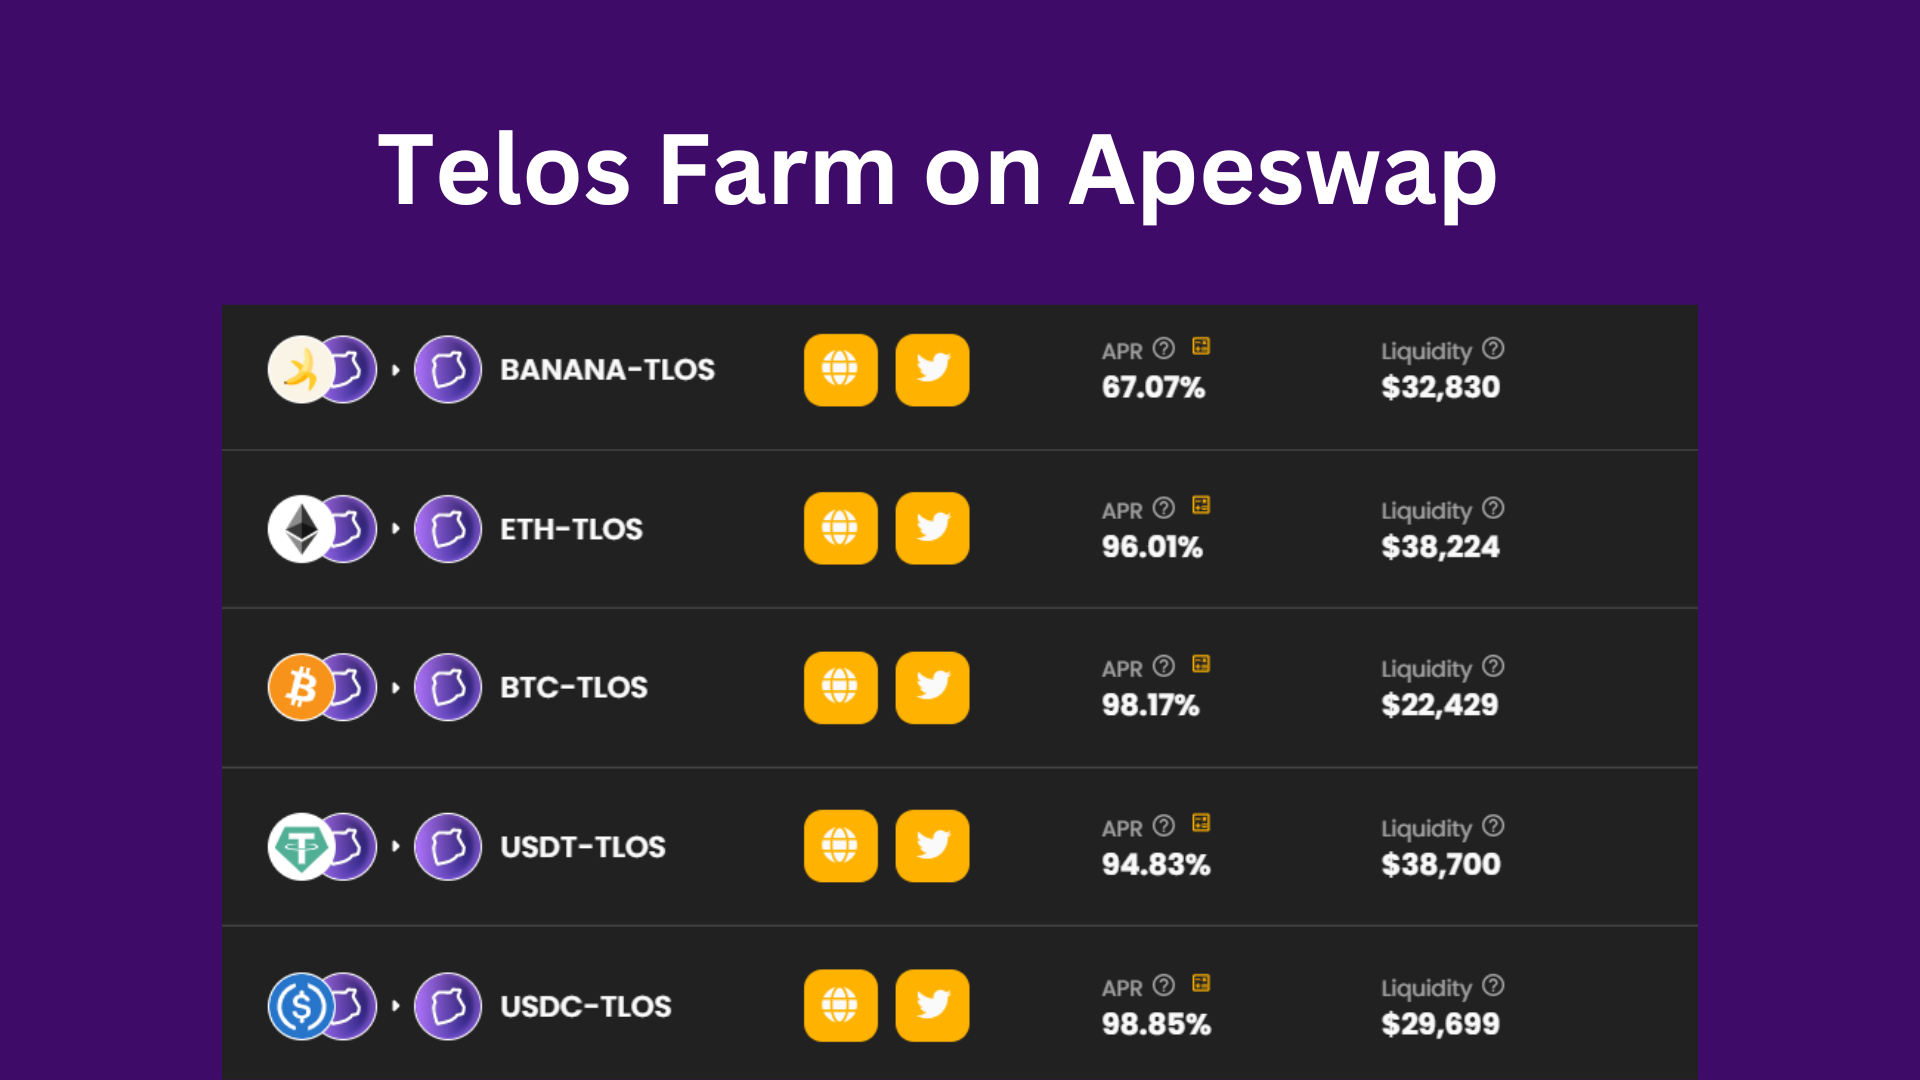Click the Tether USDT token logo
Screen dimensions: 1920x1080
click(x=301, y=847)
